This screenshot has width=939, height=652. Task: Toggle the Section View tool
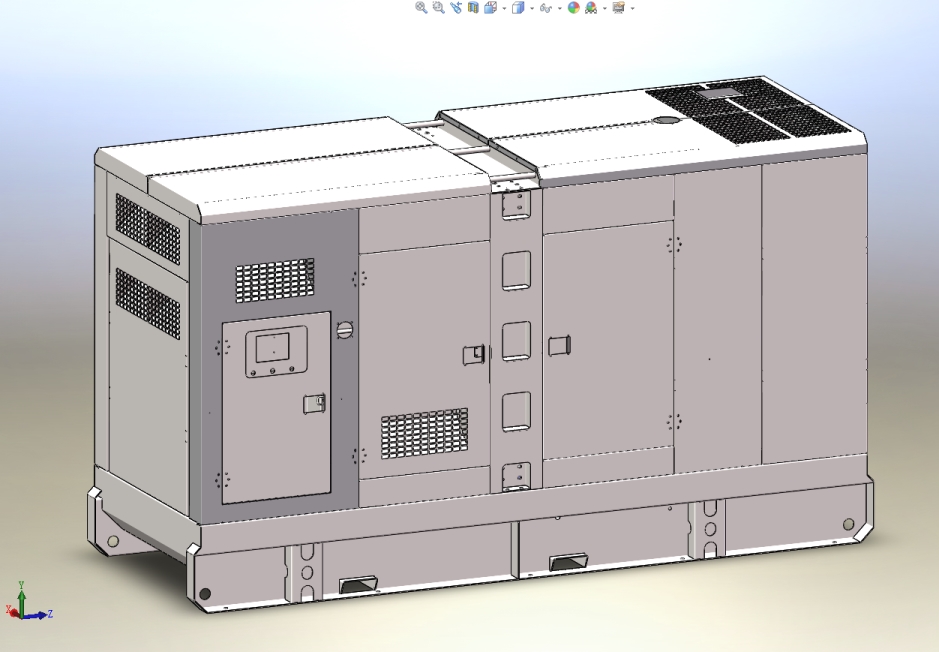473,7
